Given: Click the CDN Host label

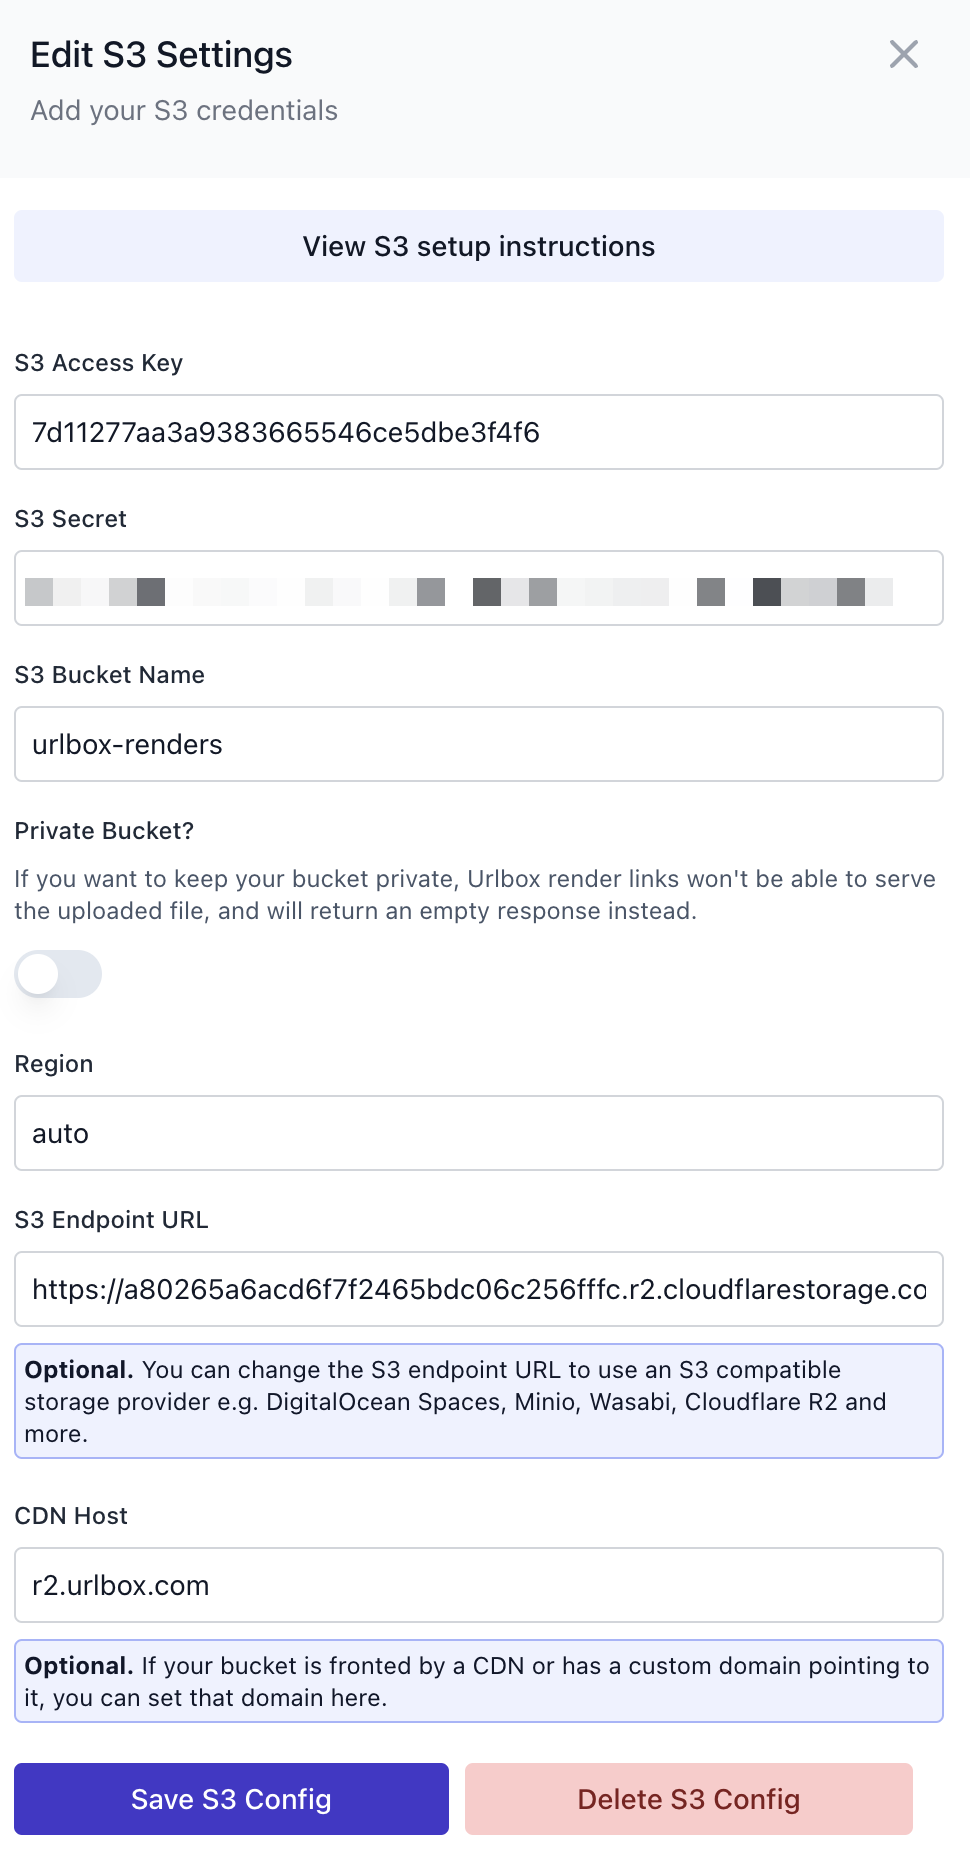Looking at the screenshot, I should pos(72,1516).
